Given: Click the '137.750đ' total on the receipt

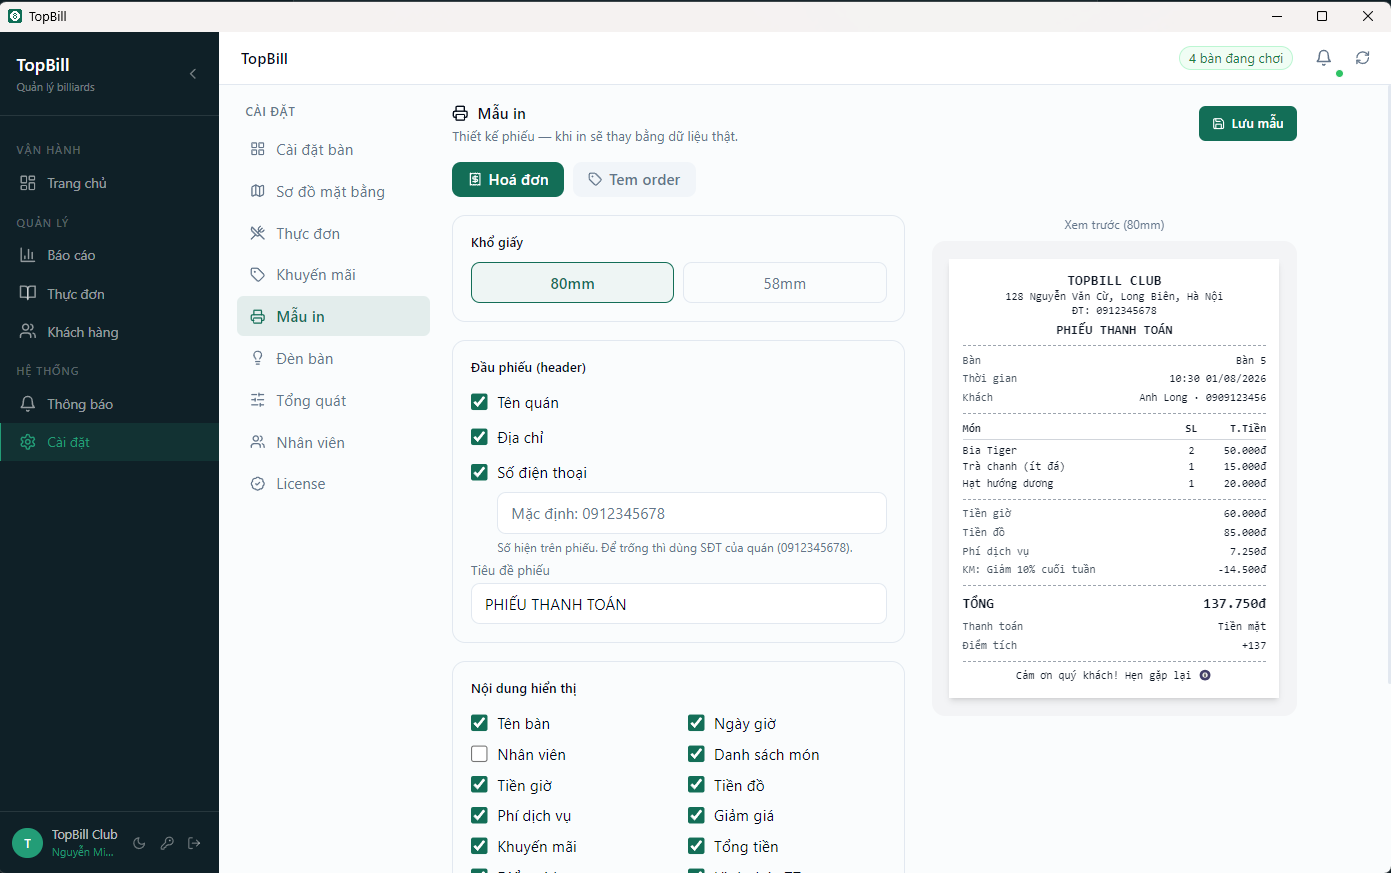Looking at the screenshot, I should [1234, 603].
